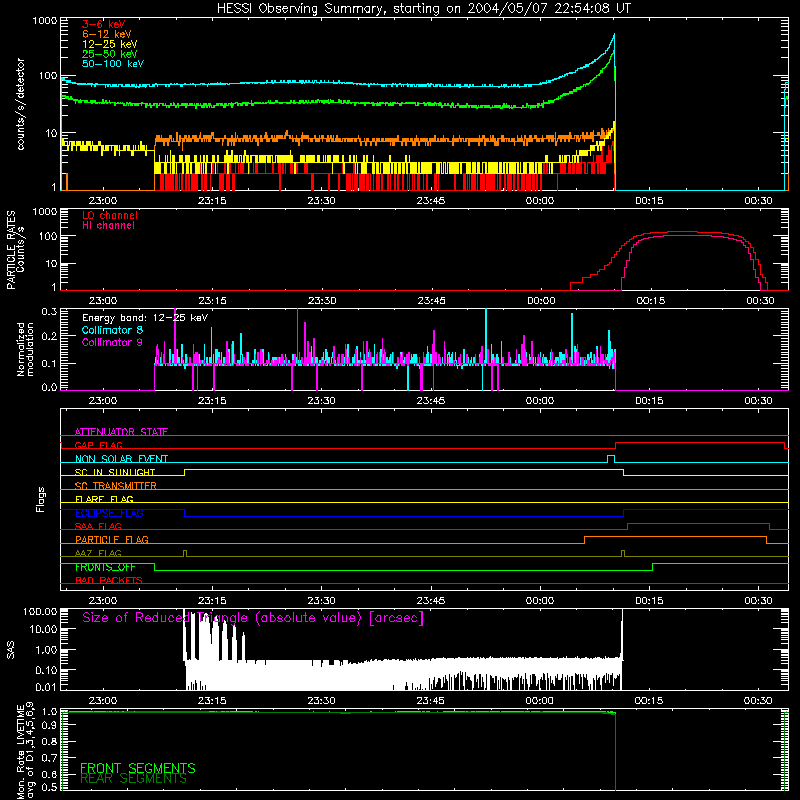
Task: Select the 'FRONT SEGMENTS' legend label
Action: pyautogui.click(x=138, y=768)
